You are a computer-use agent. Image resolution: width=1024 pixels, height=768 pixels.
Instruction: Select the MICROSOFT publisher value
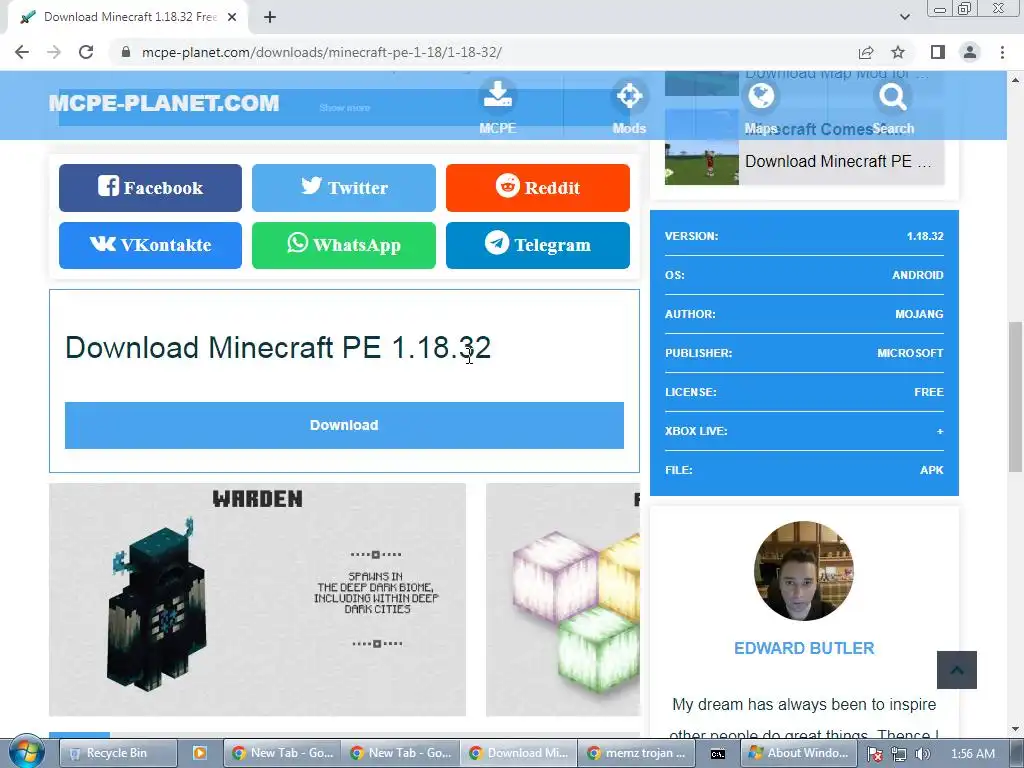coord(910,353)
